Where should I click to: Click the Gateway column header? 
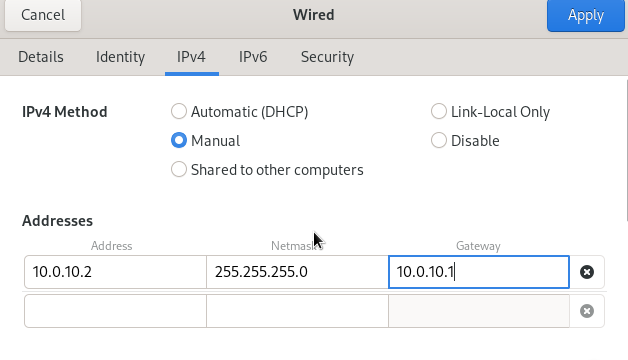tap(478, 245)
